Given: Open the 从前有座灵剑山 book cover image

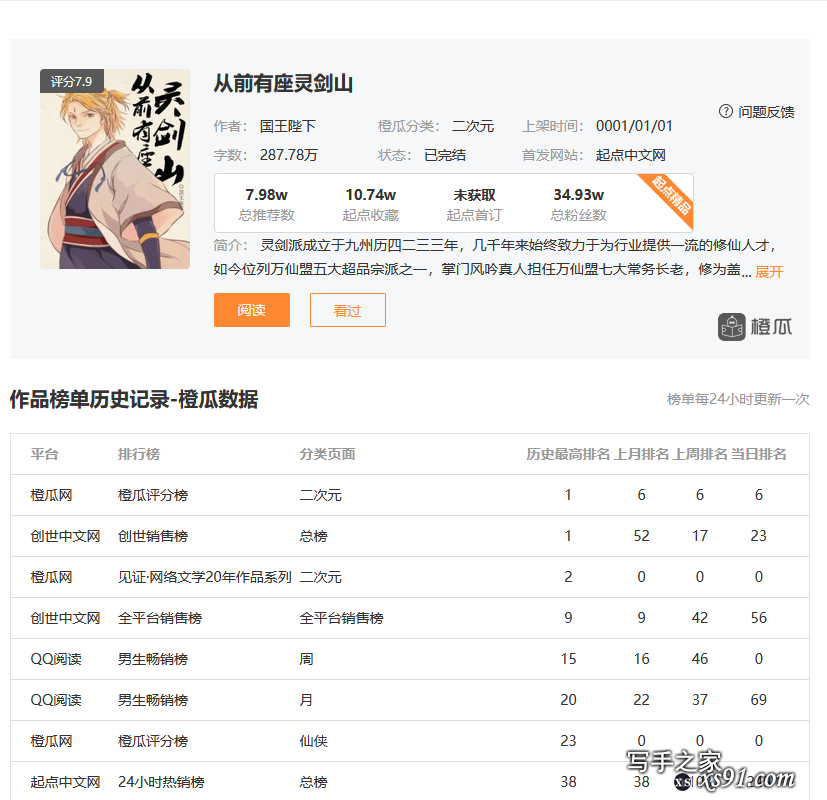Looking at the screenshot, I should tap(115, 169).
